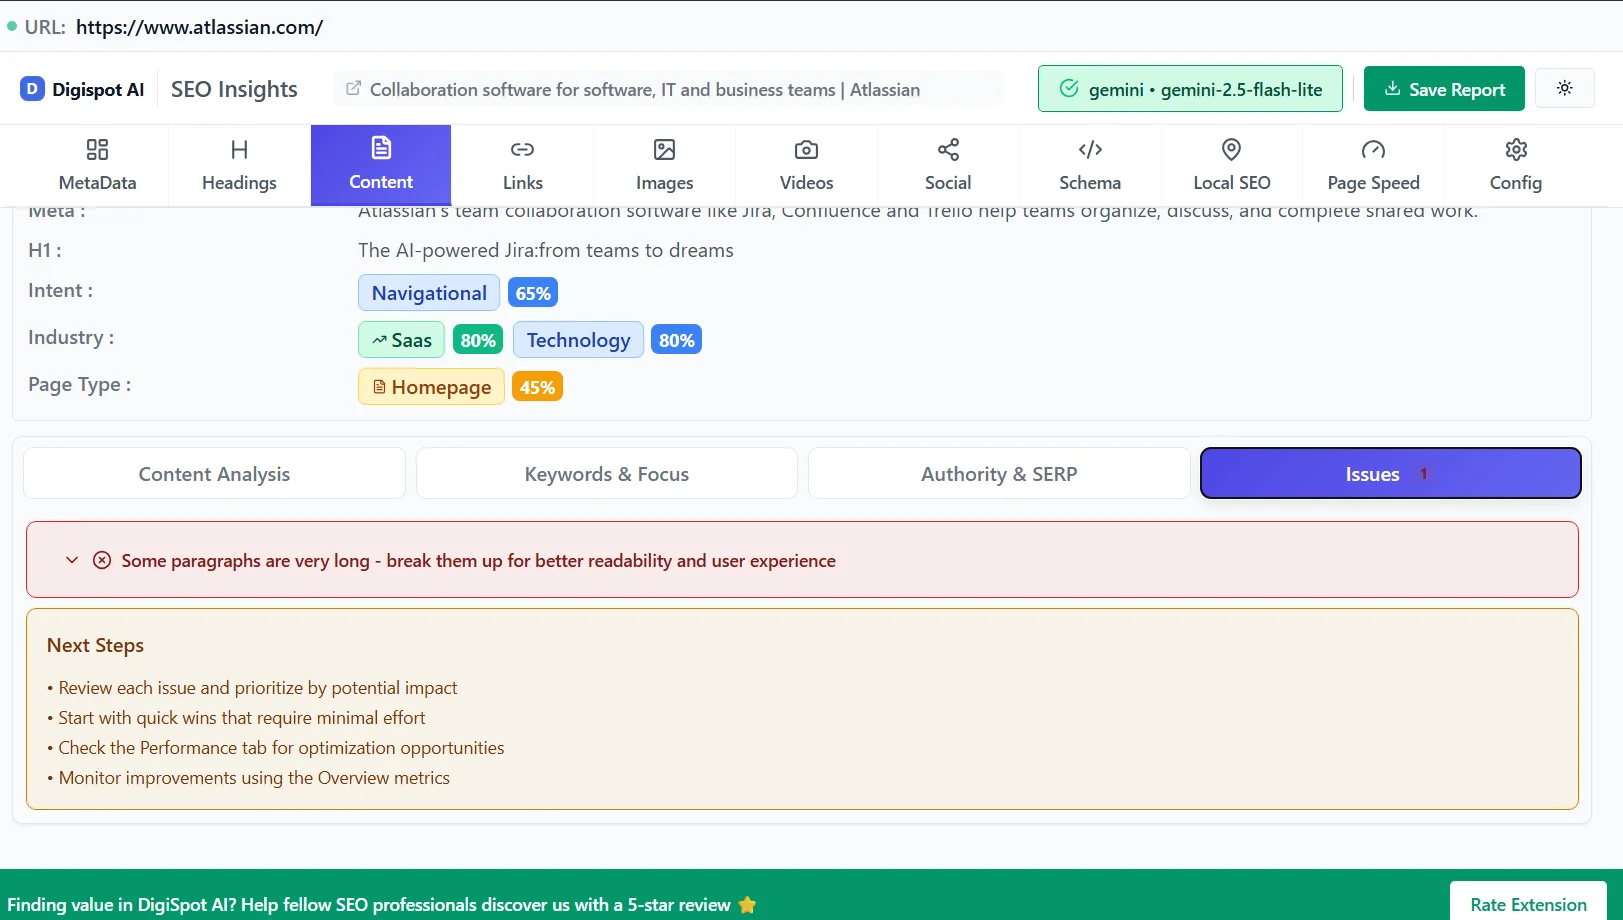
Task: Click the Save Report button
Action: pyautogui.click(x=1443, y=88)
